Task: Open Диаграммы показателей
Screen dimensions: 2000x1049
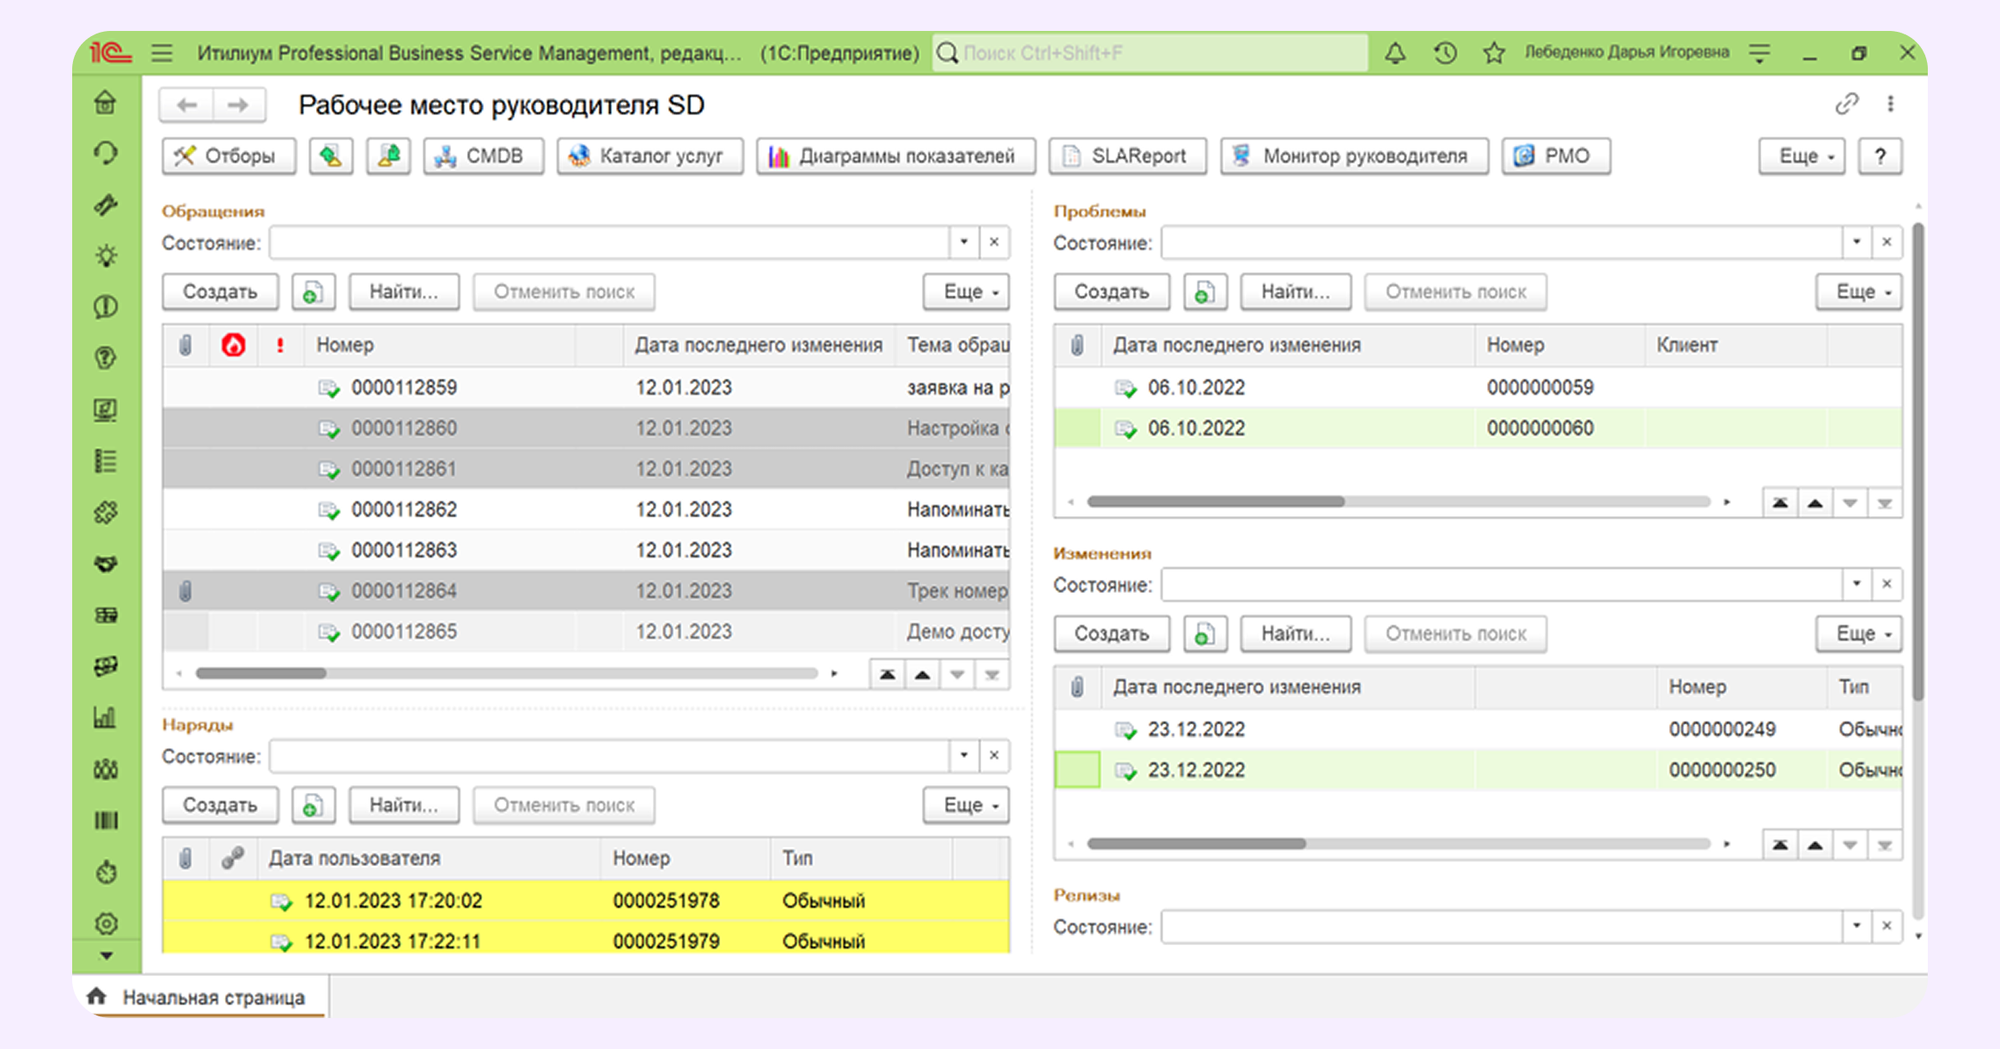Action: click(895, 156)
